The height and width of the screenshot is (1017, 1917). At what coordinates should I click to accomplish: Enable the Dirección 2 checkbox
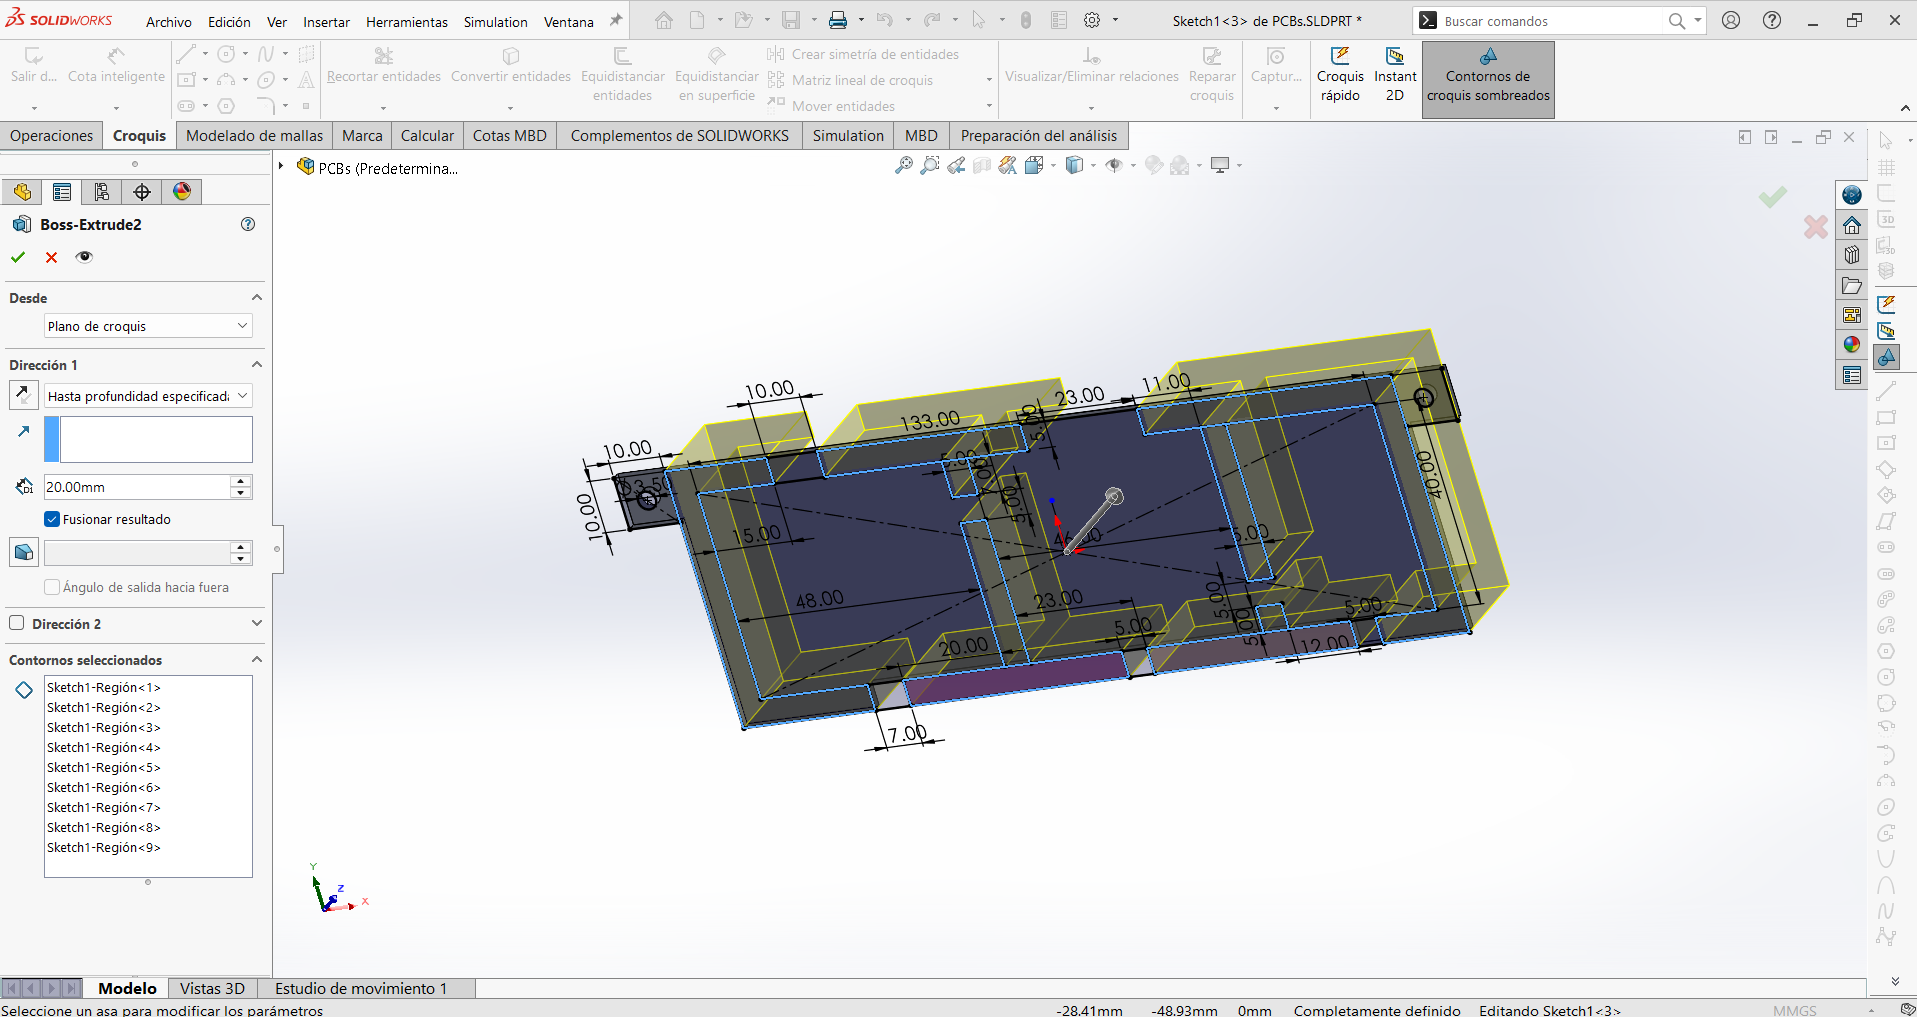(x=17, y=623)
